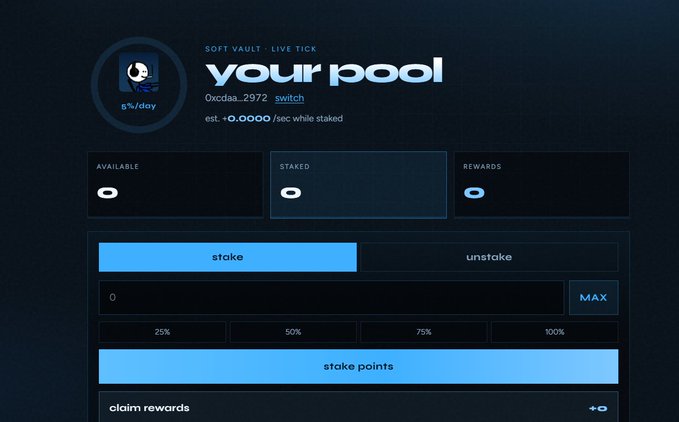
Task: Select the stake tab
Action: pos(228,257)
